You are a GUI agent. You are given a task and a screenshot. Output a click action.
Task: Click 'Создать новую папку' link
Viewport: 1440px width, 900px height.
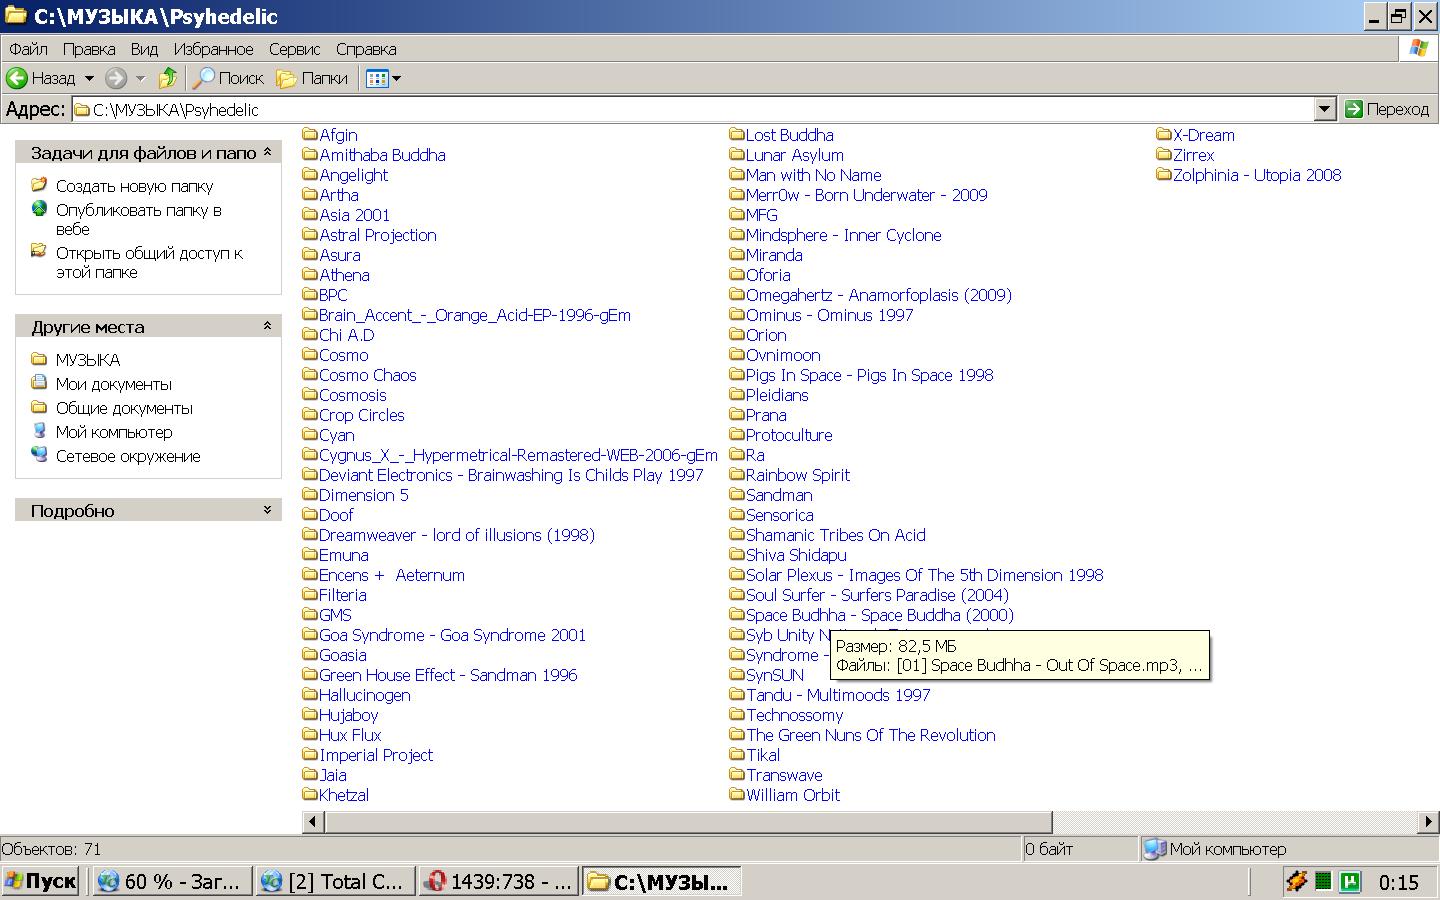134,186
